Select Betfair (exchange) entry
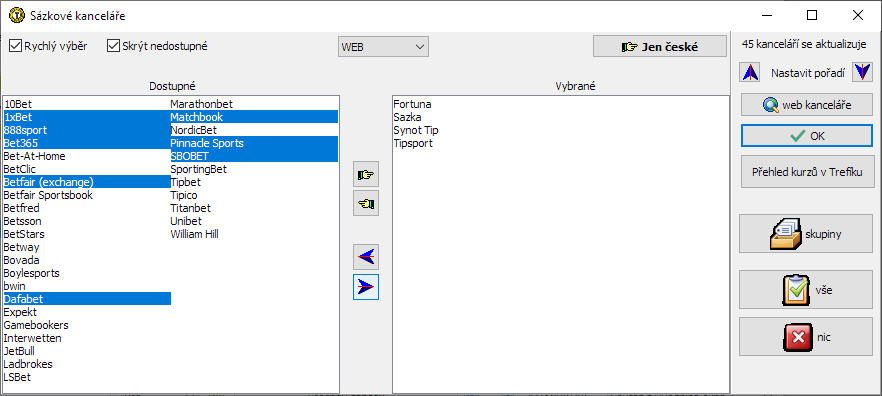Screen dimensions: 882x396 [87, 182]
